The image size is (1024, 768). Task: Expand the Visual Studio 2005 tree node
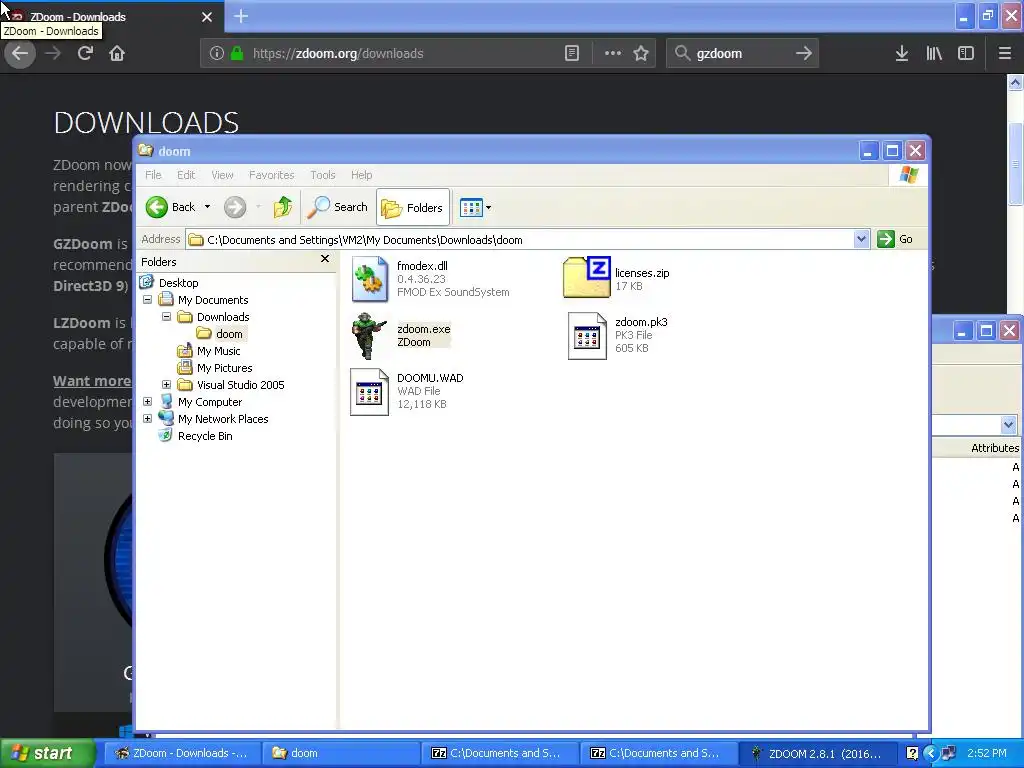167,385
